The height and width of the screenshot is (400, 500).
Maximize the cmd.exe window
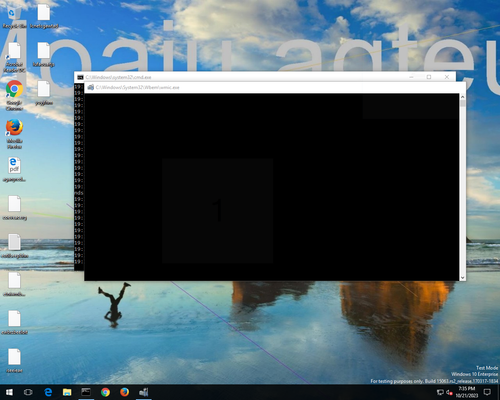429,77
